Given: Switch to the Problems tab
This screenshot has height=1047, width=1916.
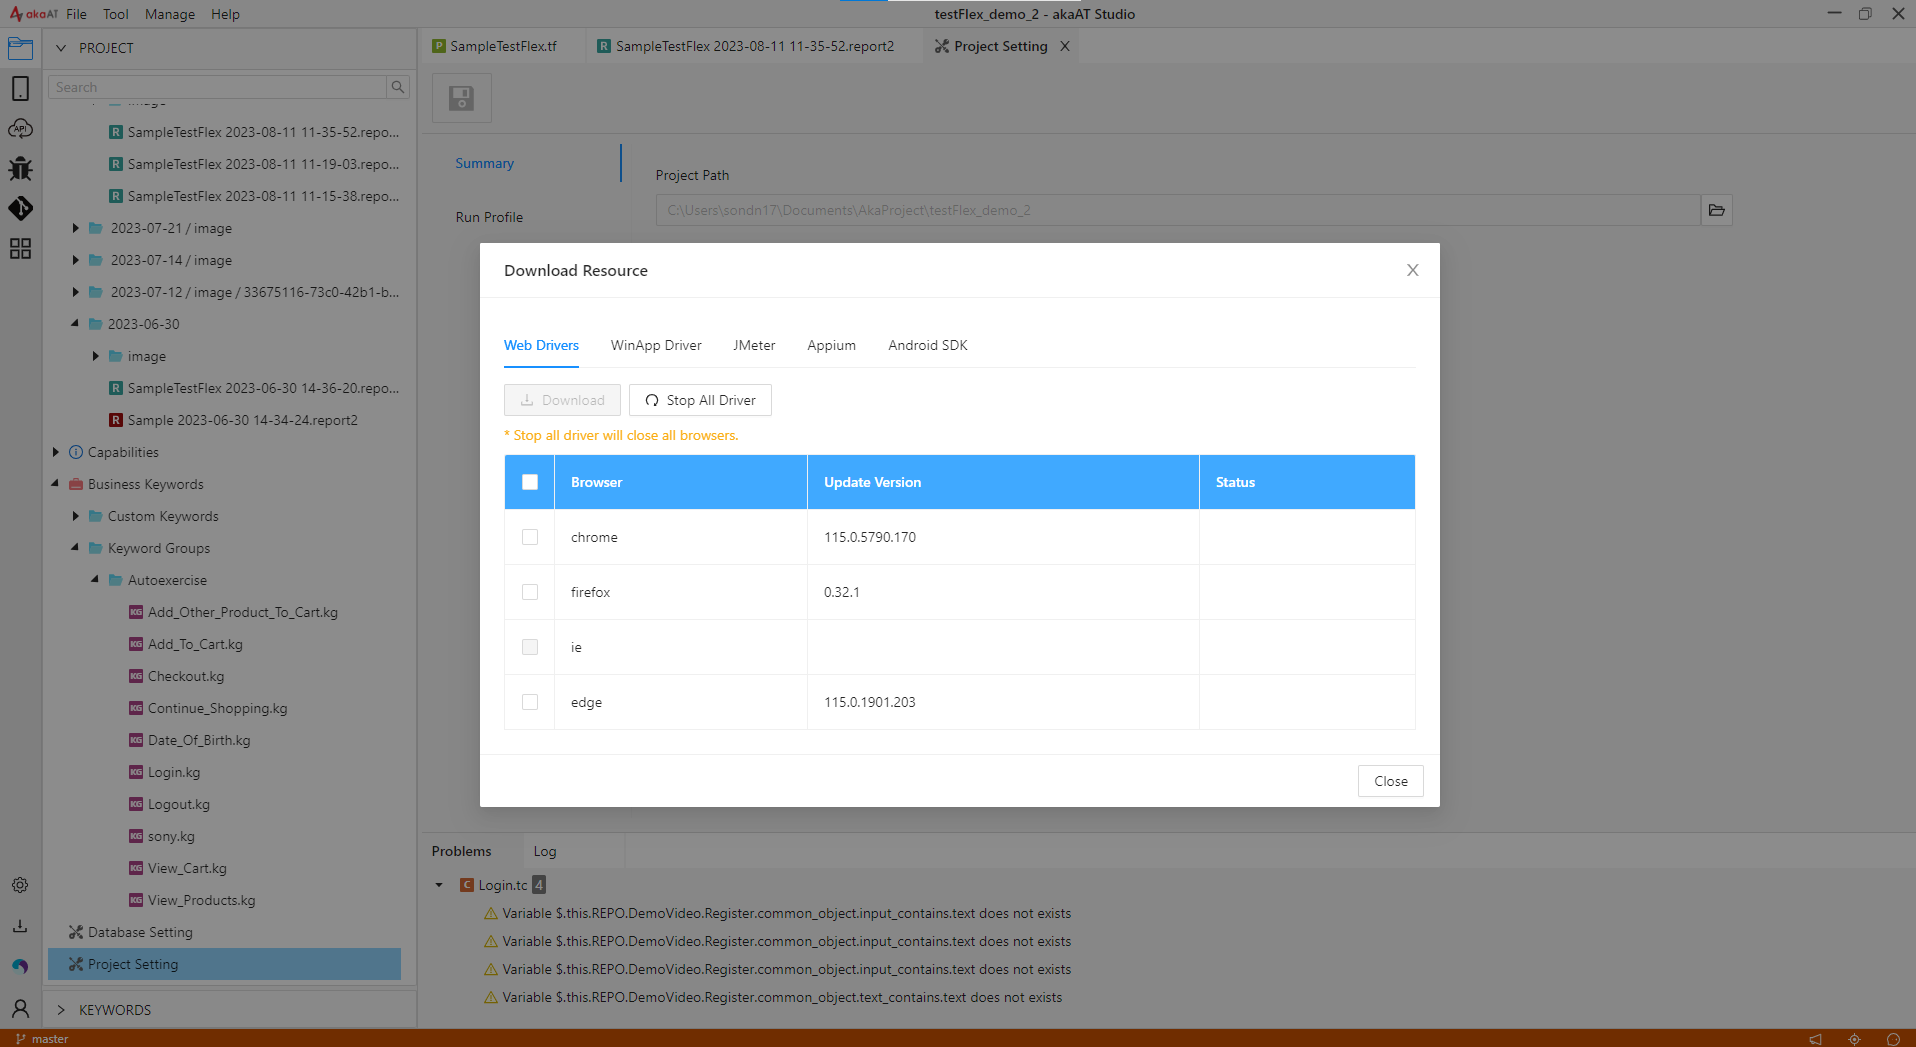Looking at the screenshot, I should [x=461, y=851].
